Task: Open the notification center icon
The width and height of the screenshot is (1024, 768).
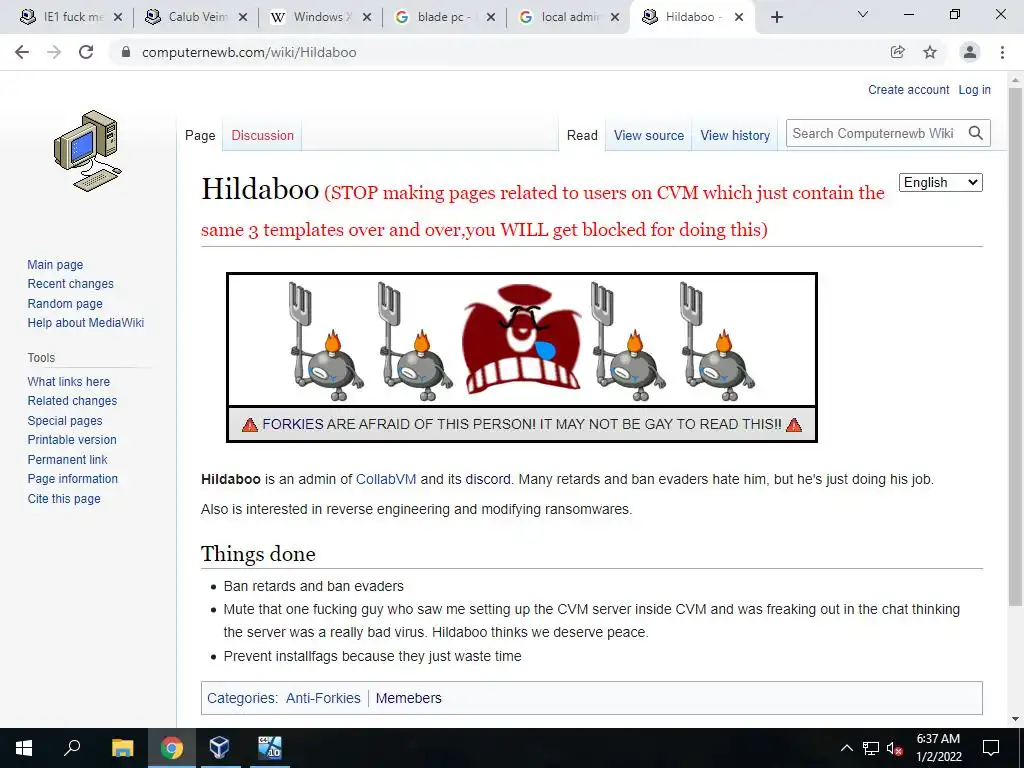Action: (991, 748)
